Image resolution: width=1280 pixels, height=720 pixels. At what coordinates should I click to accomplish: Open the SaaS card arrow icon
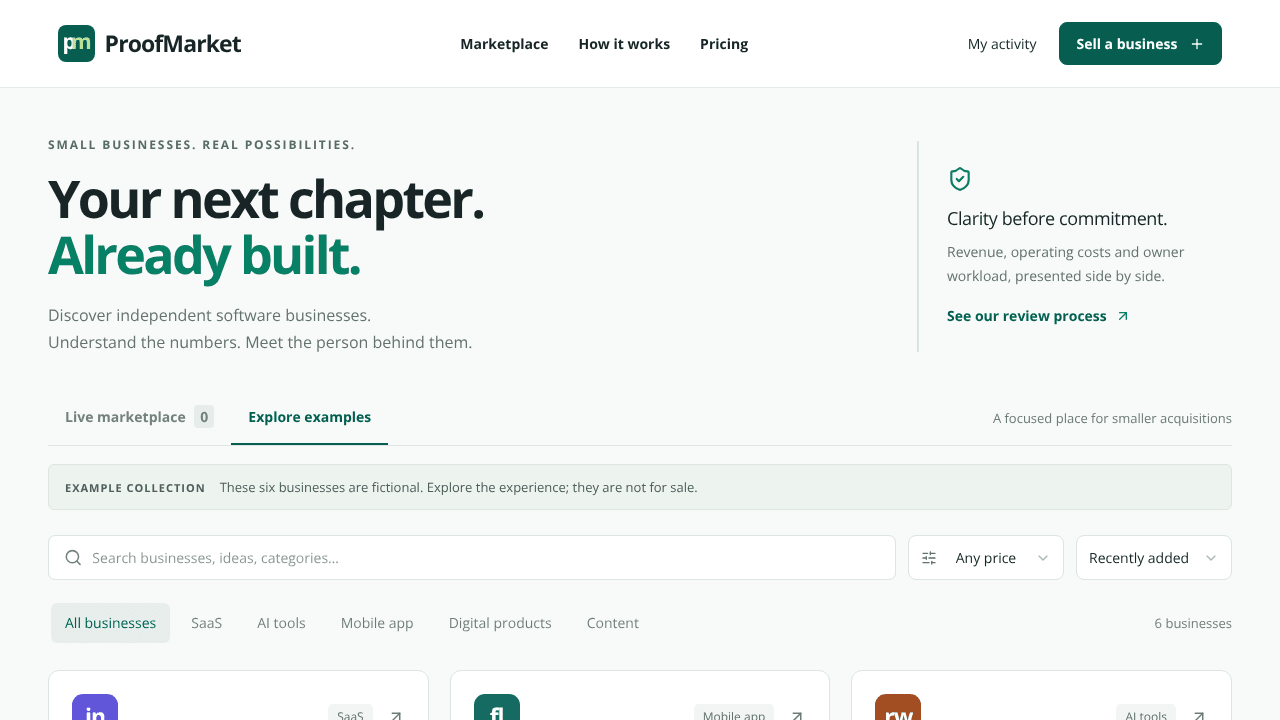pyautogui.click(x=396, y=715)
